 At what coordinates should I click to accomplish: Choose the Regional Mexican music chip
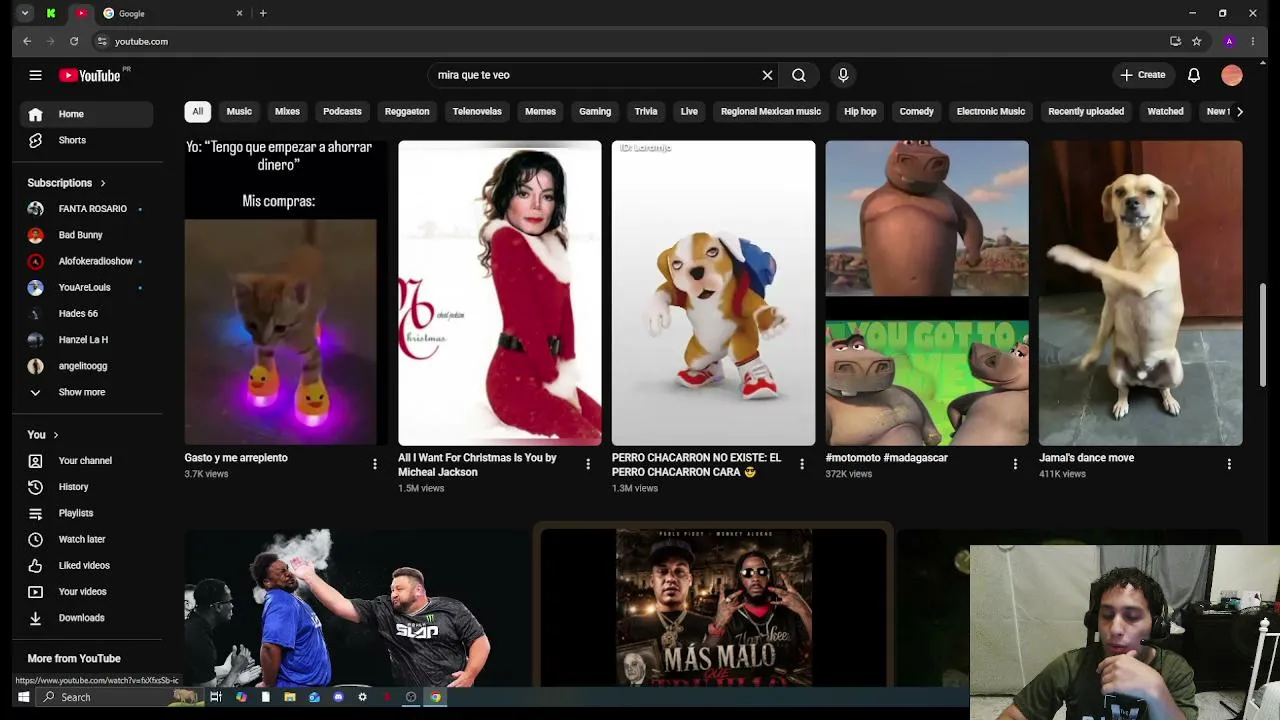771,111
